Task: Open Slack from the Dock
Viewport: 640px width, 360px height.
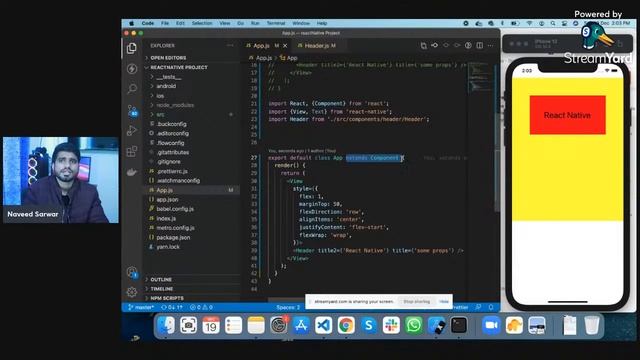Action: [x=391, y=325]
